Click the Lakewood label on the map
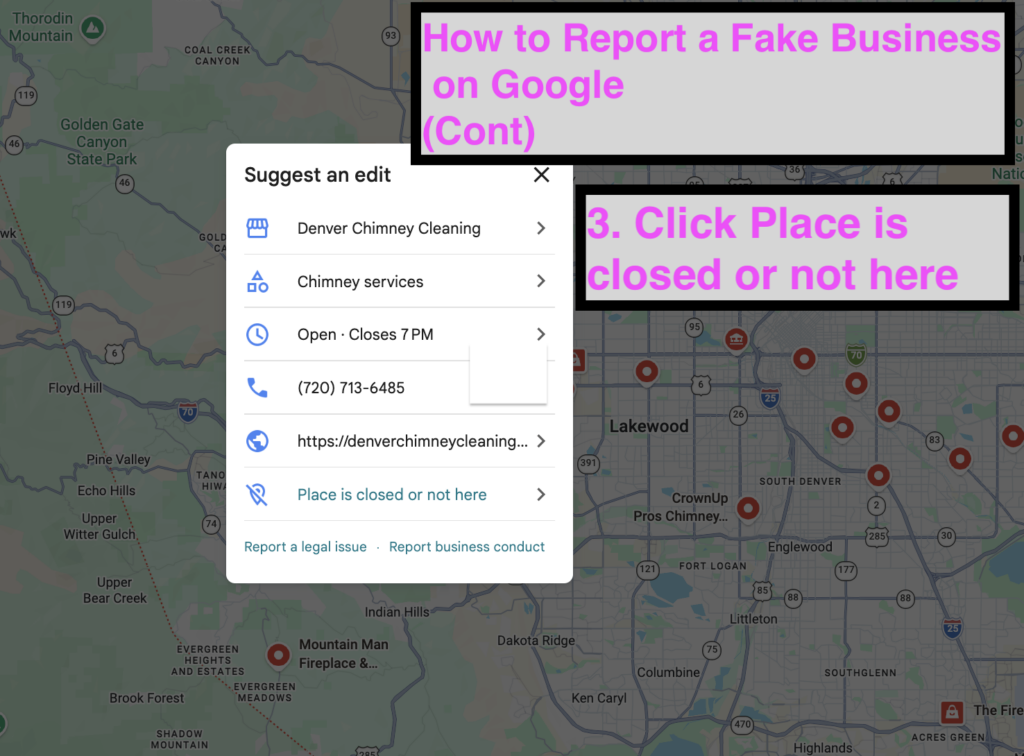 point(649,426)
